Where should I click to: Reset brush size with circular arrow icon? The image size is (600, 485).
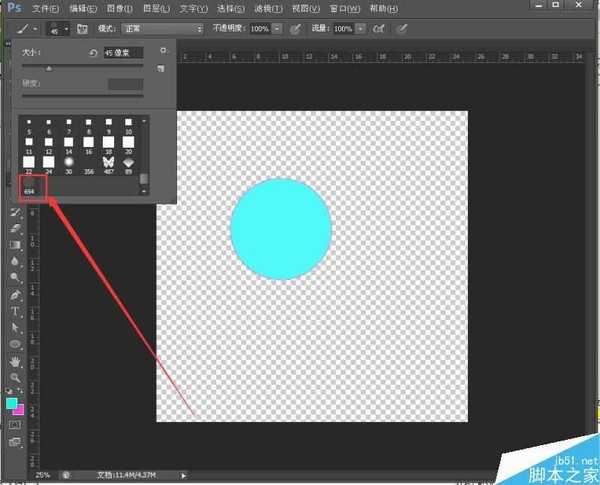tap(93, 52)
